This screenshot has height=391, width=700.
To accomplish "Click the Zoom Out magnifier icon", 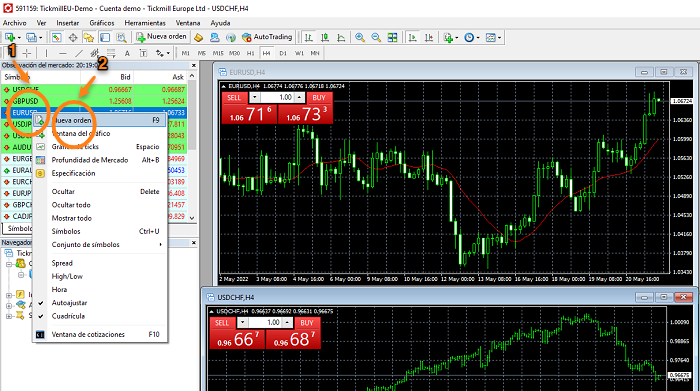I will point(376,37).
